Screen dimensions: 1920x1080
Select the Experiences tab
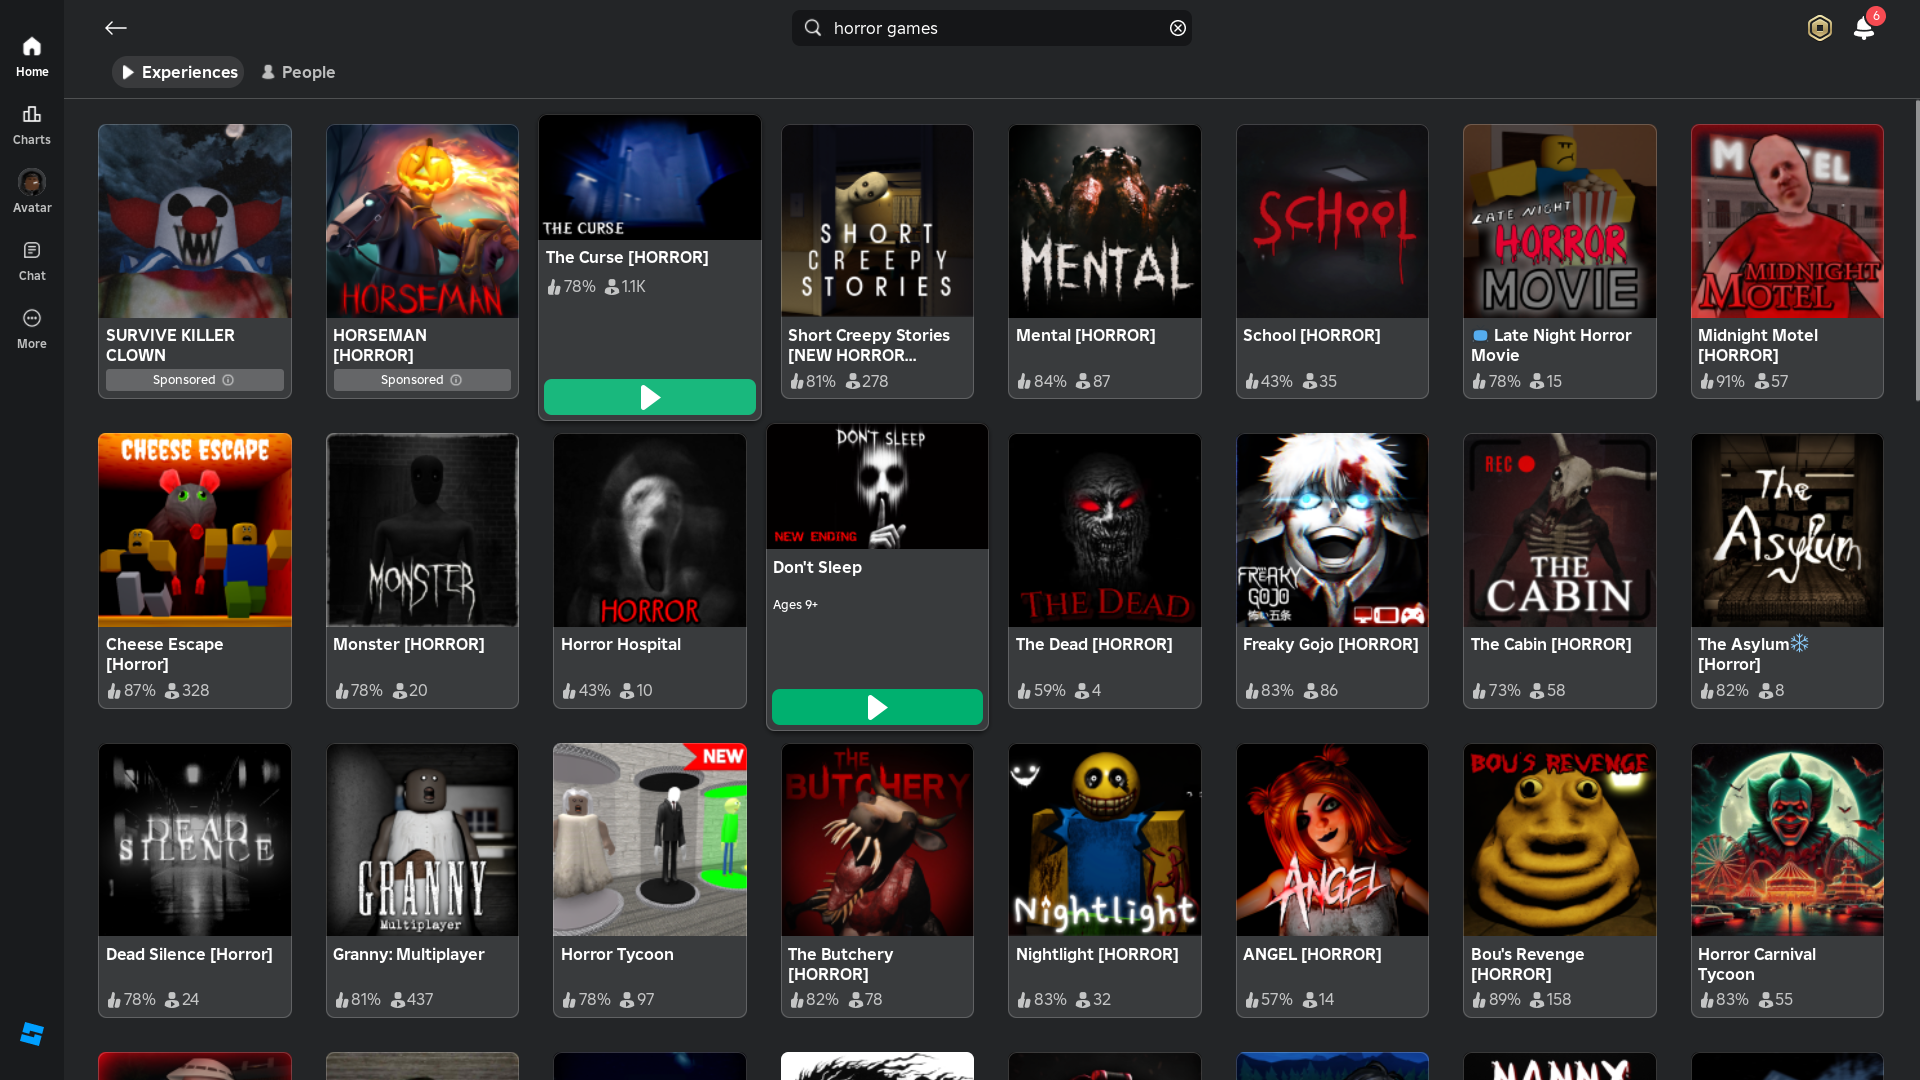pos(179,72)
